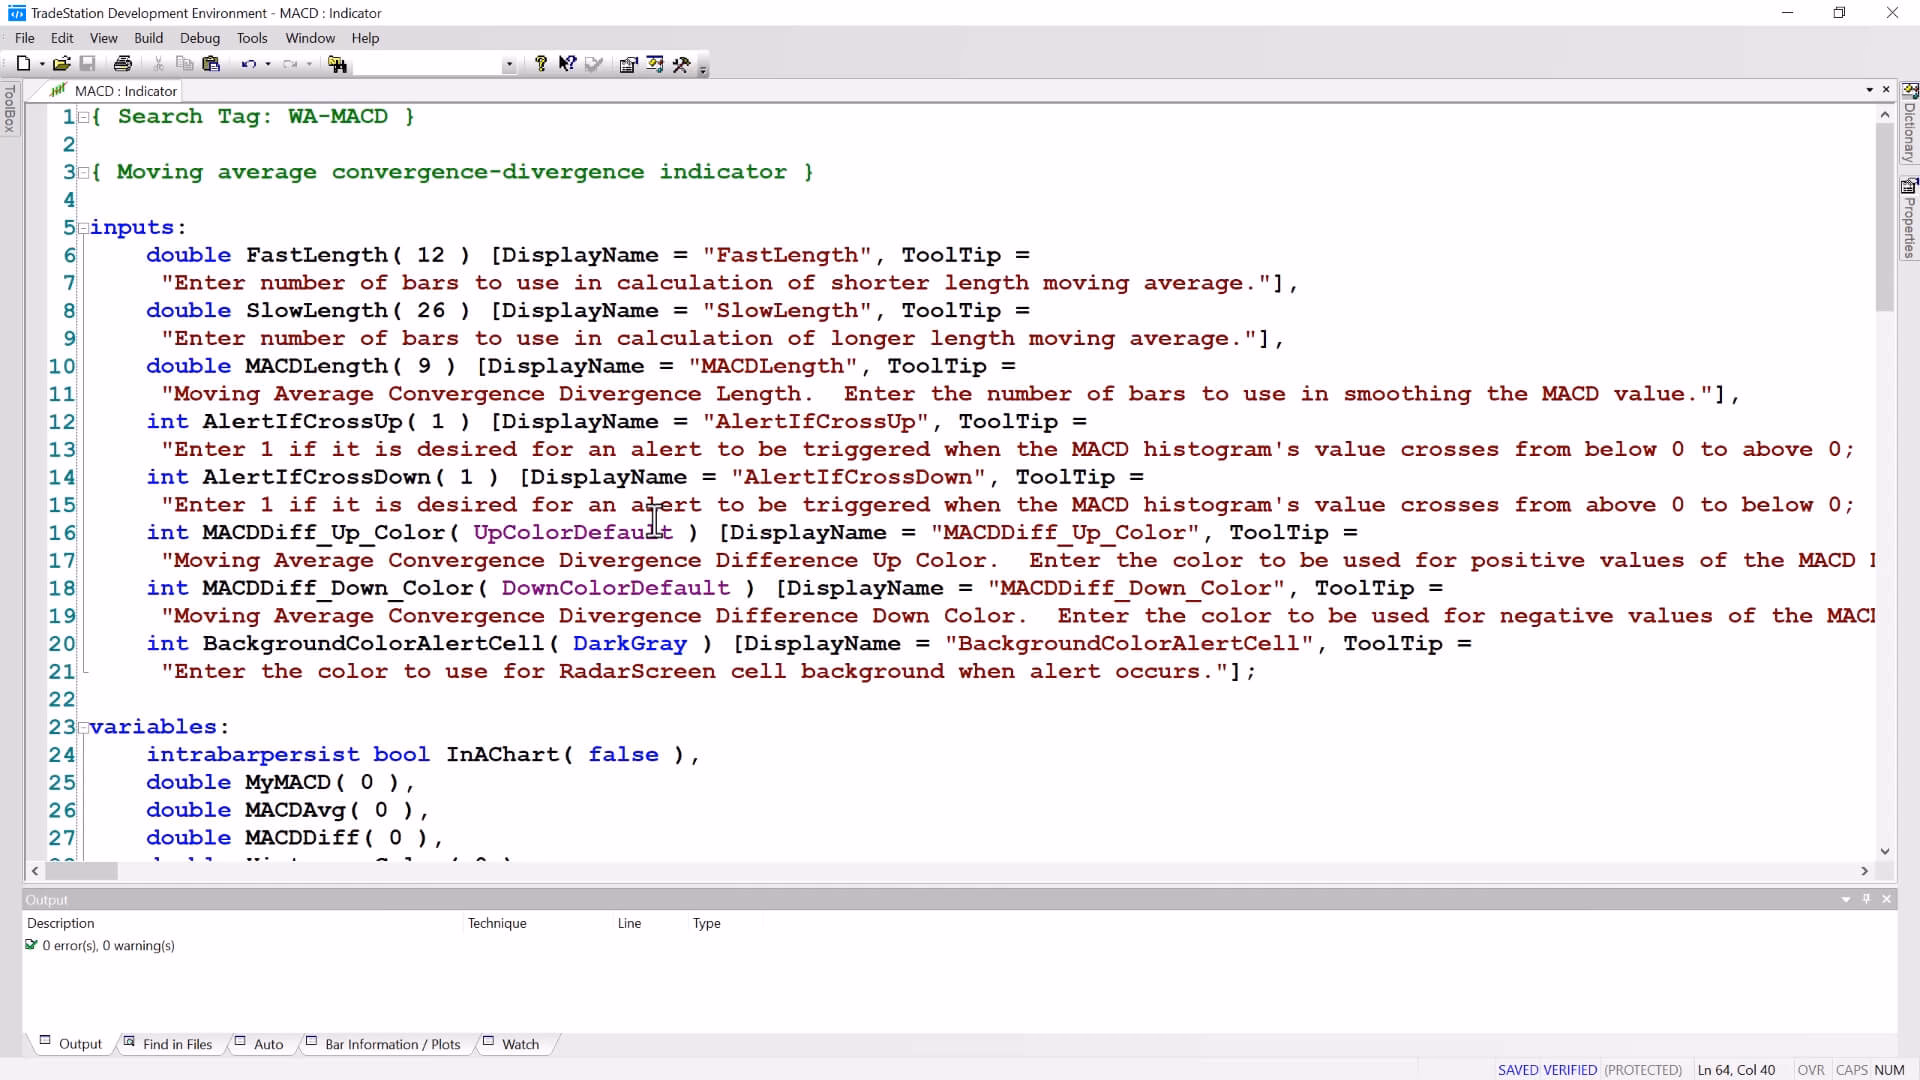Viewport: 1920px width, 1080px height.
Task: Toggle overtype mode via OVR indicator
Action: (x=1810, y=1069)
